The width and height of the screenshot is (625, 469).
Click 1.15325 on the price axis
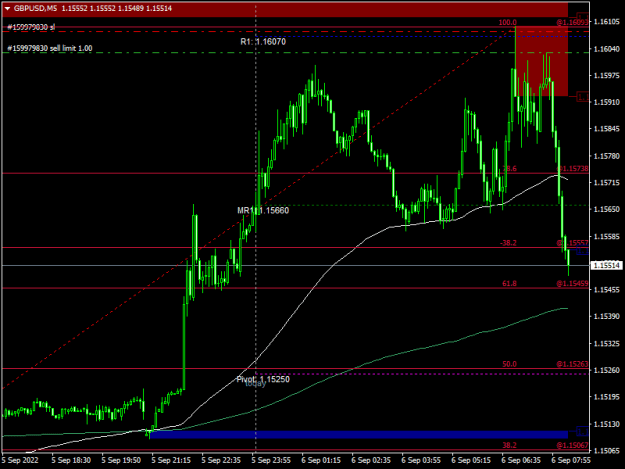pyautogui.click(x=607, y=343)
